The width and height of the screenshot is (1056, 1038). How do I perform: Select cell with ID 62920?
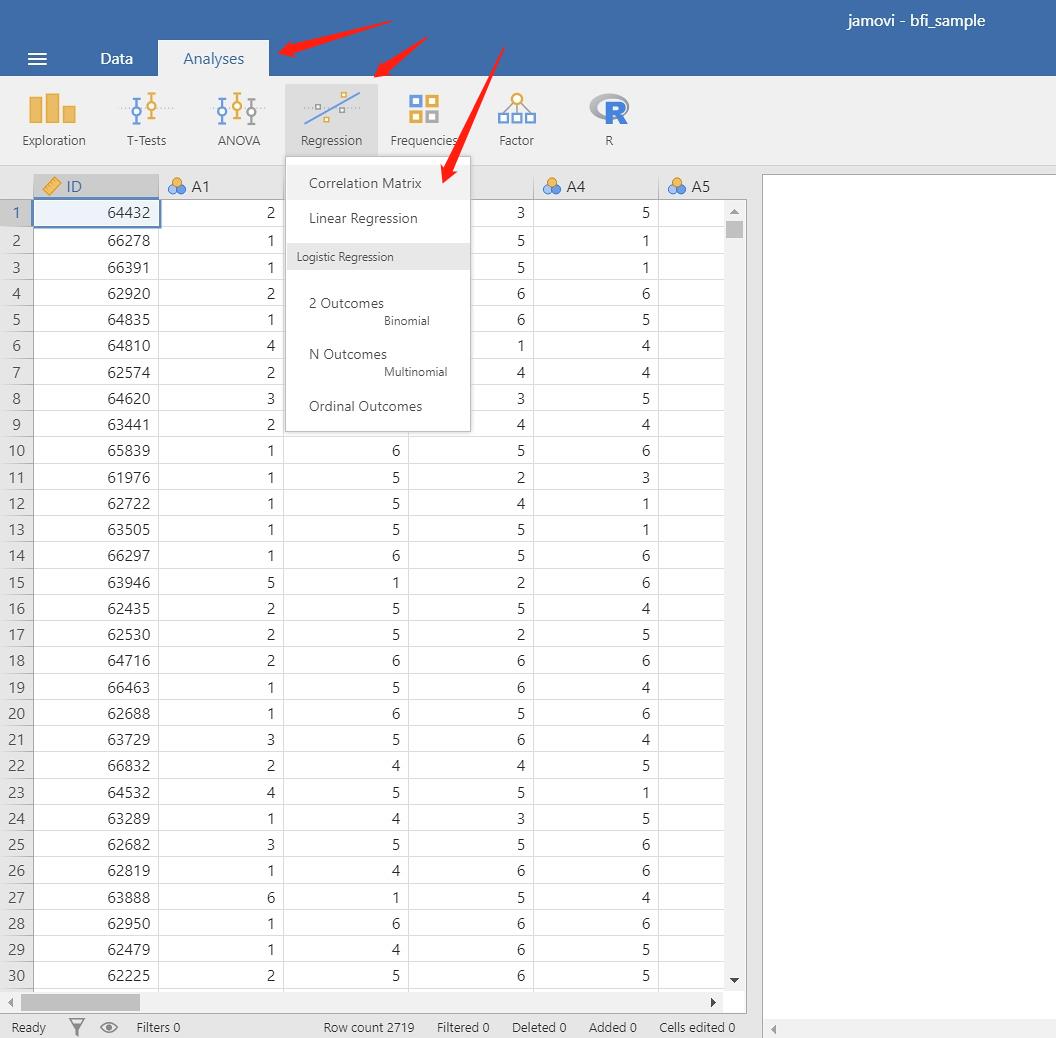96,294
